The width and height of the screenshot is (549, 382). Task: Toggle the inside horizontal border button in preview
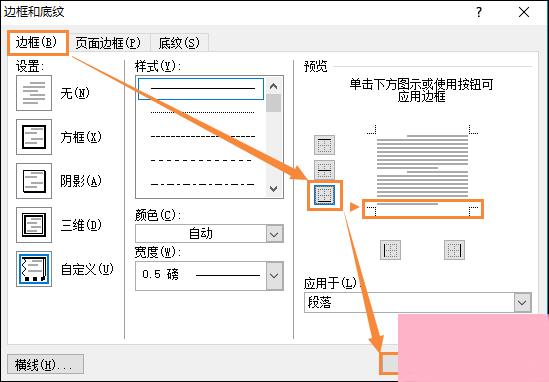tap(325, 170)
